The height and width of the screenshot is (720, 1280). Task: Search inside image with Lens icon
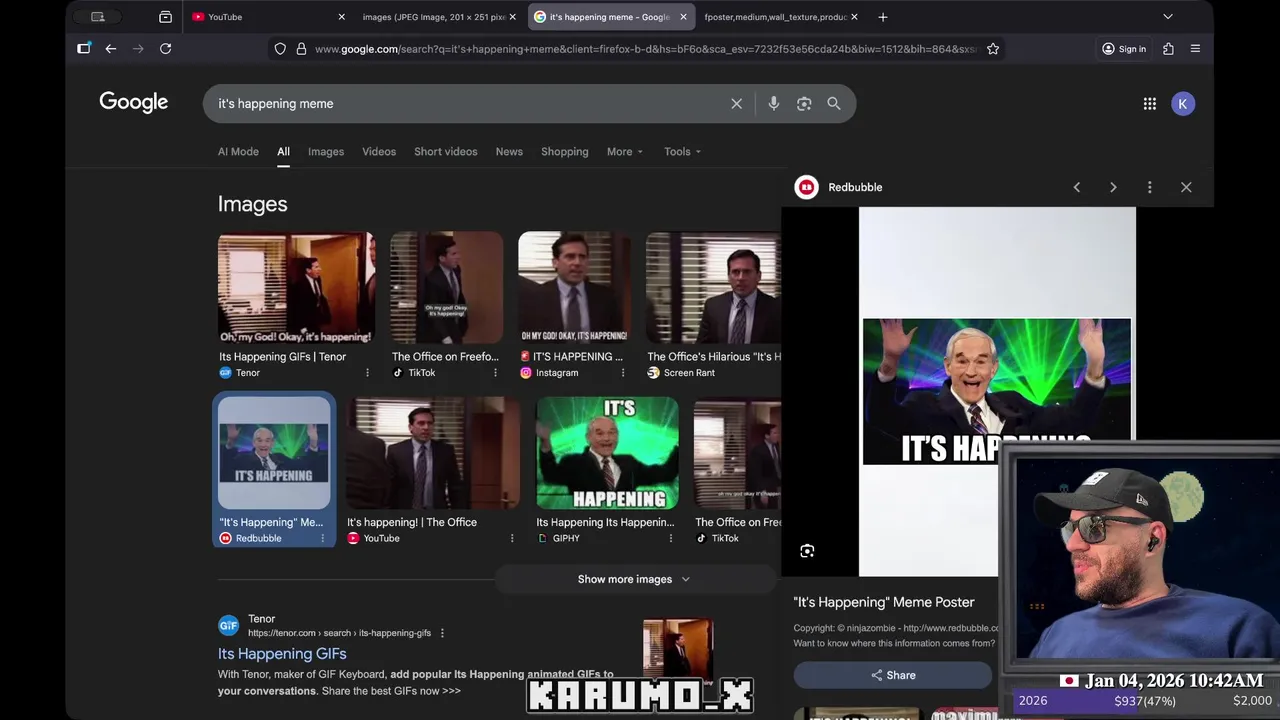click(x=807, y=551)
